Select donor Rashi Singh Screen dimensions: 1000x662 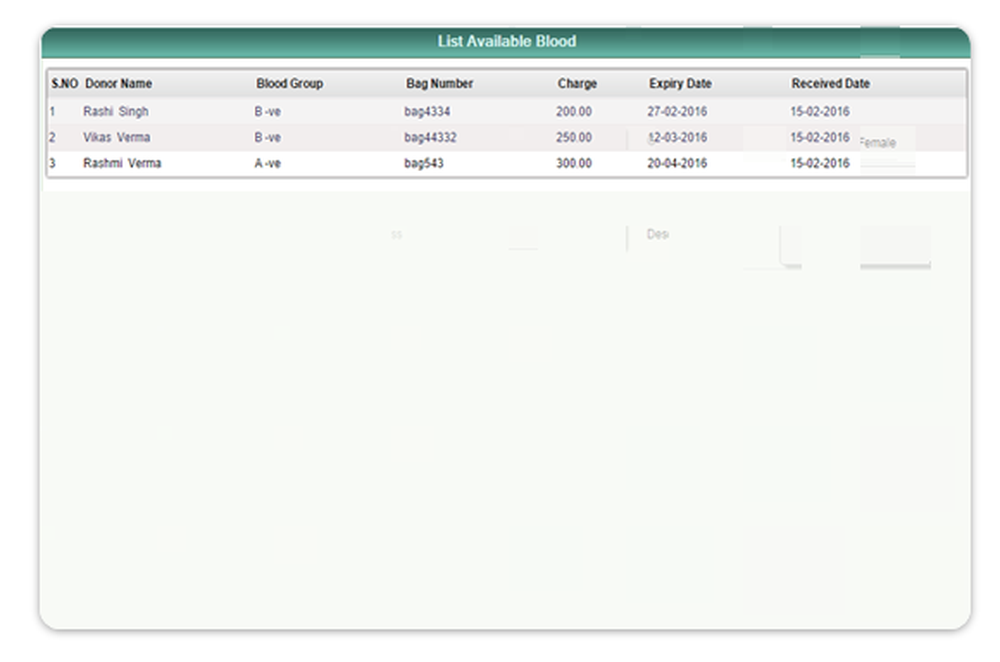point(115,112)
